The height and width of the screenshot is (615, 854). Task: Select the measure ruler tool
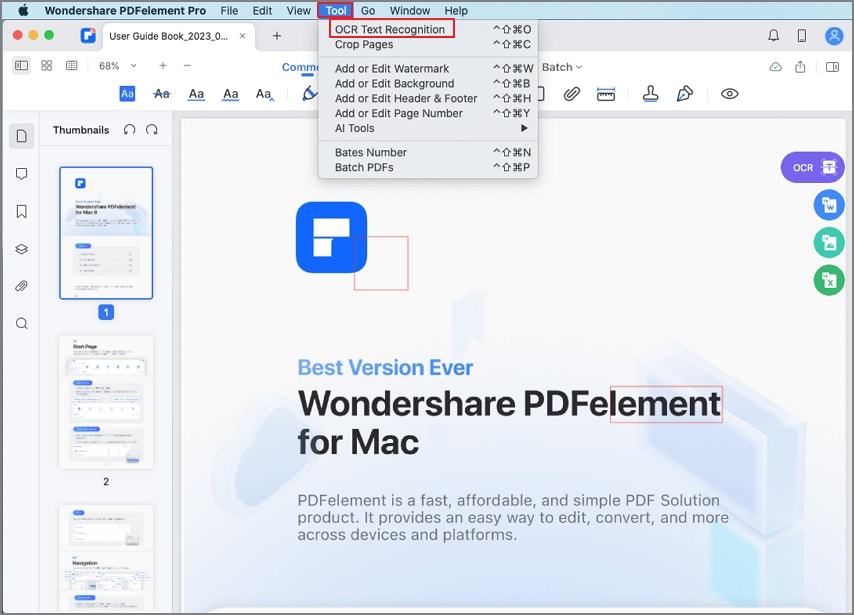click(x=606, y=94)
